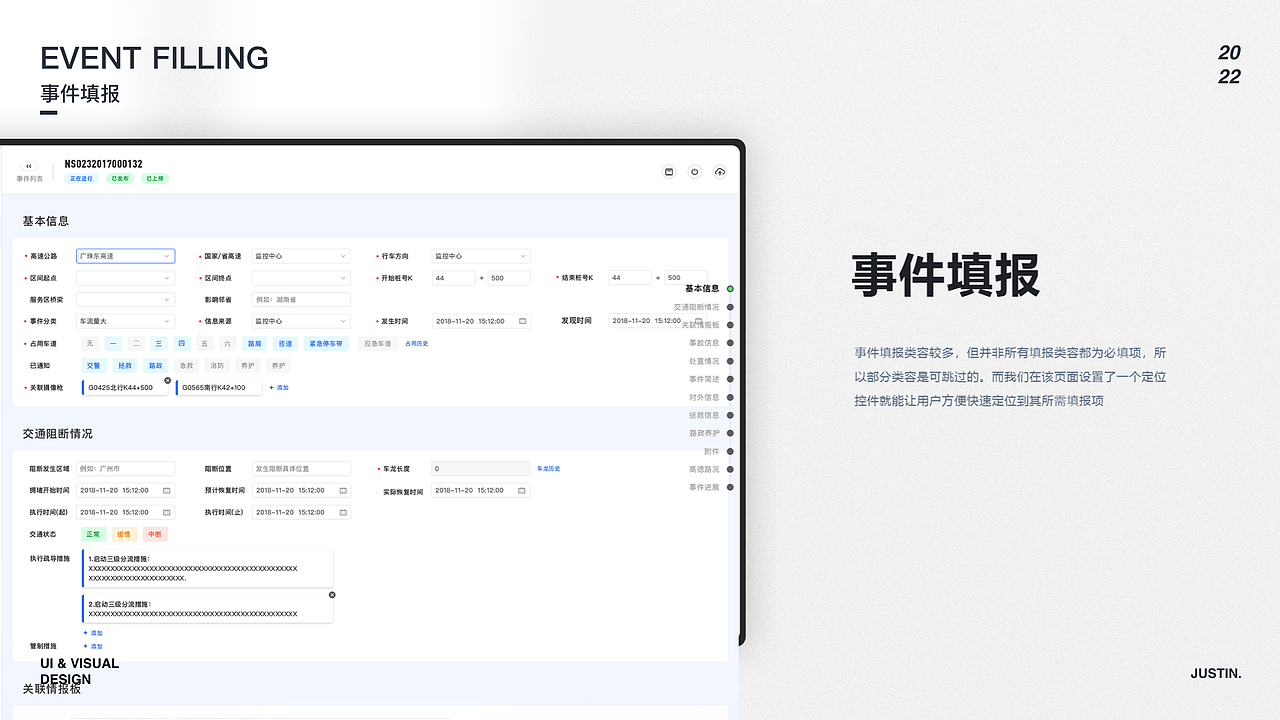Toggle lane 三 in 占用车道
Image resolution: width=1280 pixels, height=720 pixels.
click(x=159, y=343)
